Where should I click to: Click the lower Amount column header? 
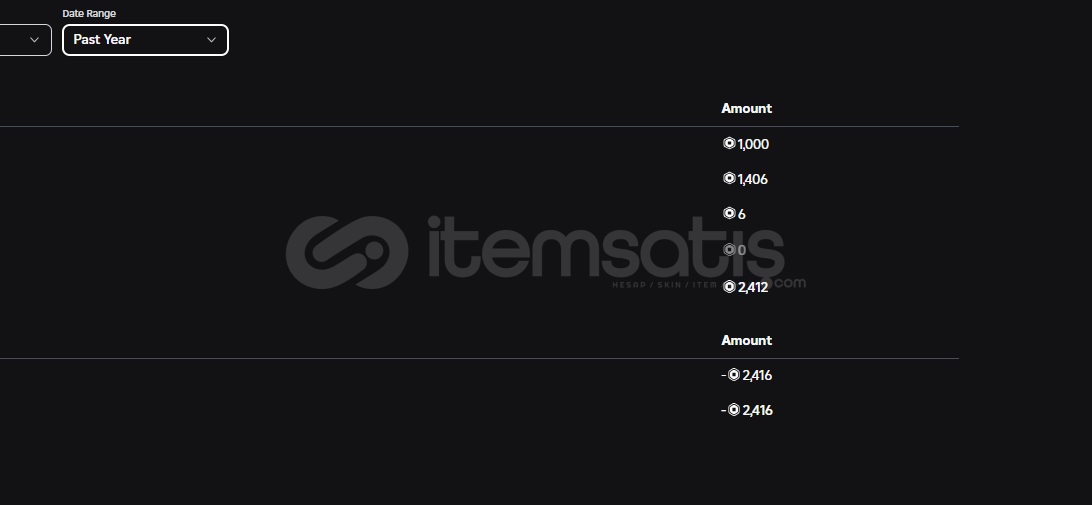(747, 341)
